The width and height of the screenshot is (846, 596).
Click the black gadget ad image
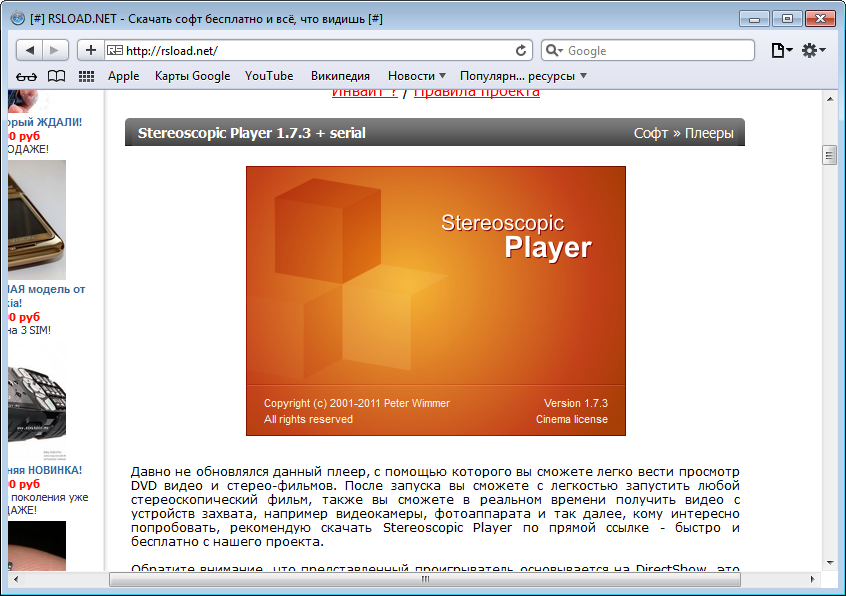[x=37, y=403]
